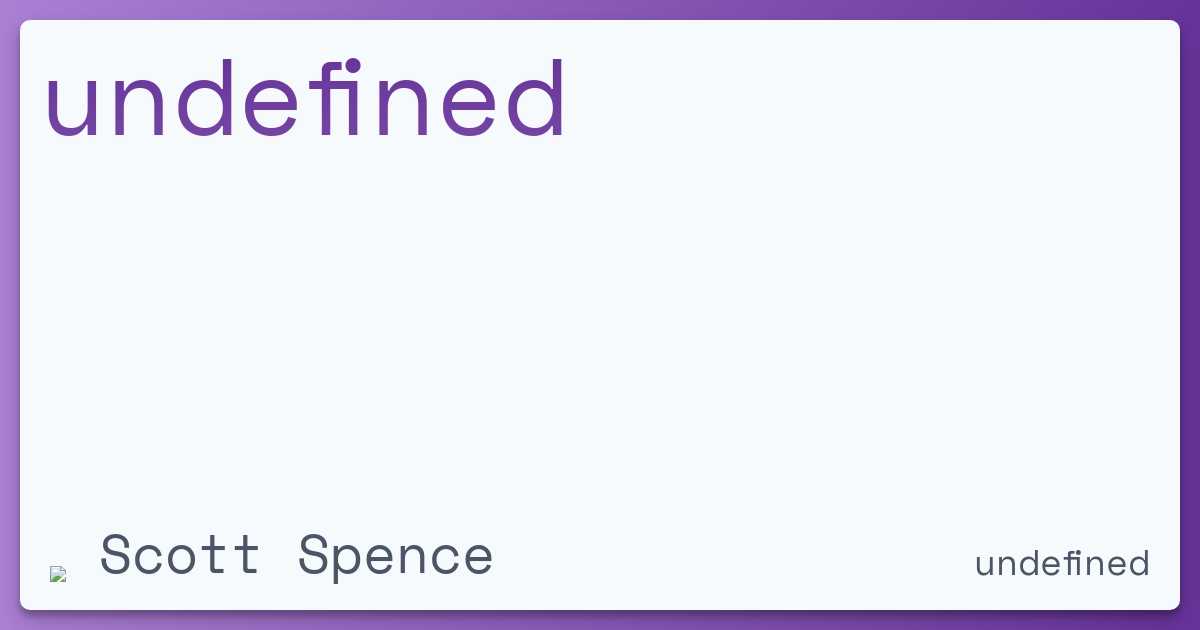This screenshot has width=1200, height=630.
Task: Click the purple border above the card
Action: [x=600, y=9]
